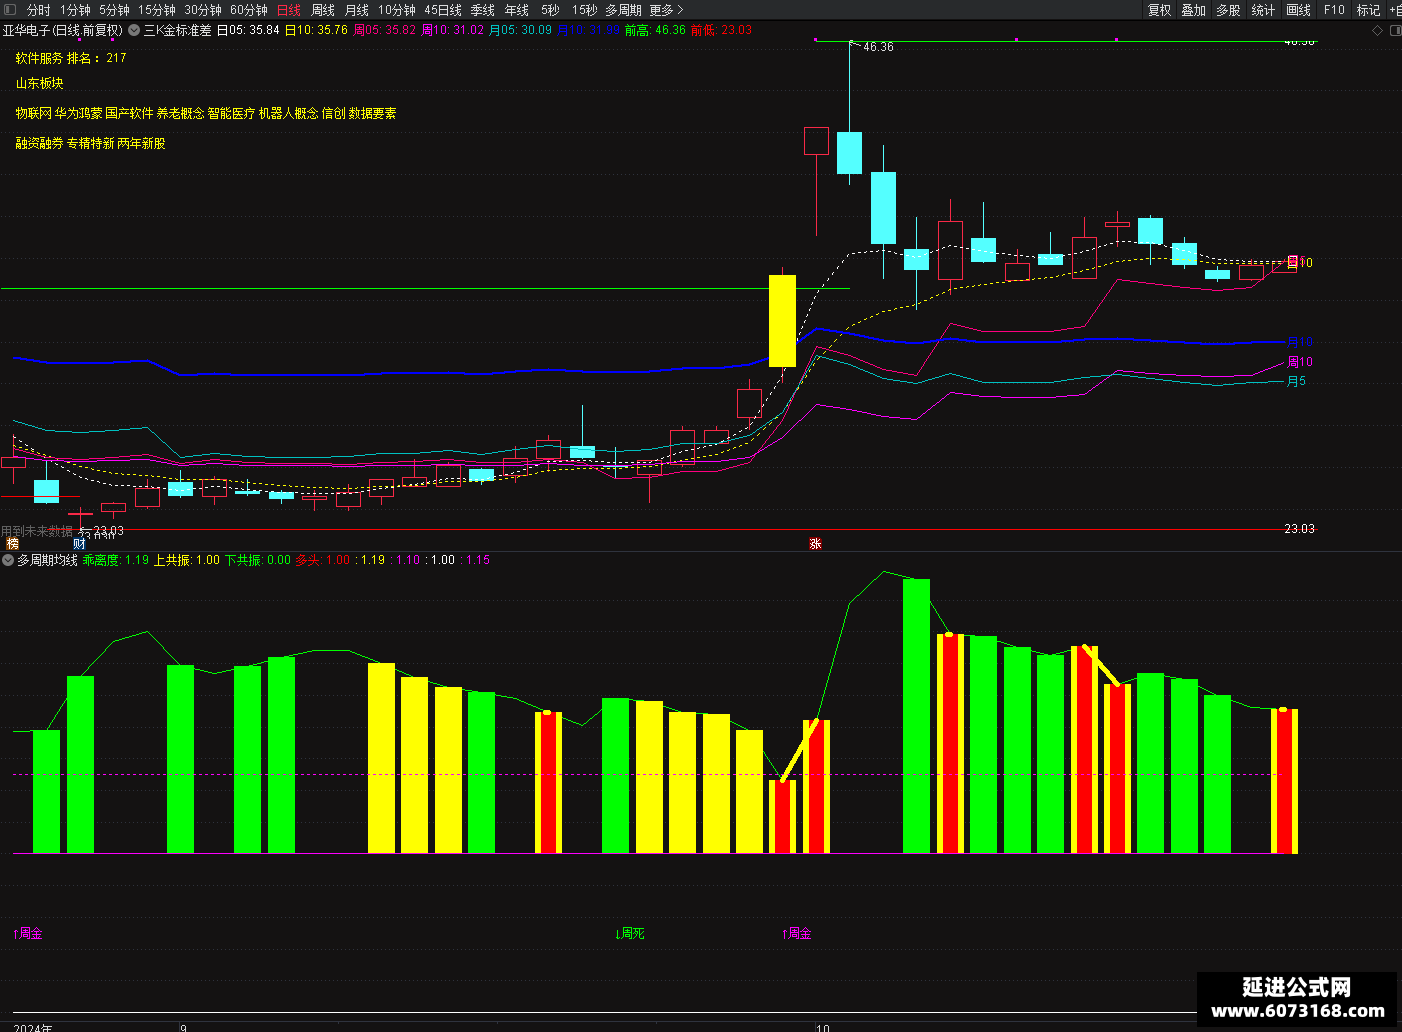The height and width of the screenshot is (1032, 1402).
Task: Toggle 多股 multi-stock view
Action: click(1228, 10)
